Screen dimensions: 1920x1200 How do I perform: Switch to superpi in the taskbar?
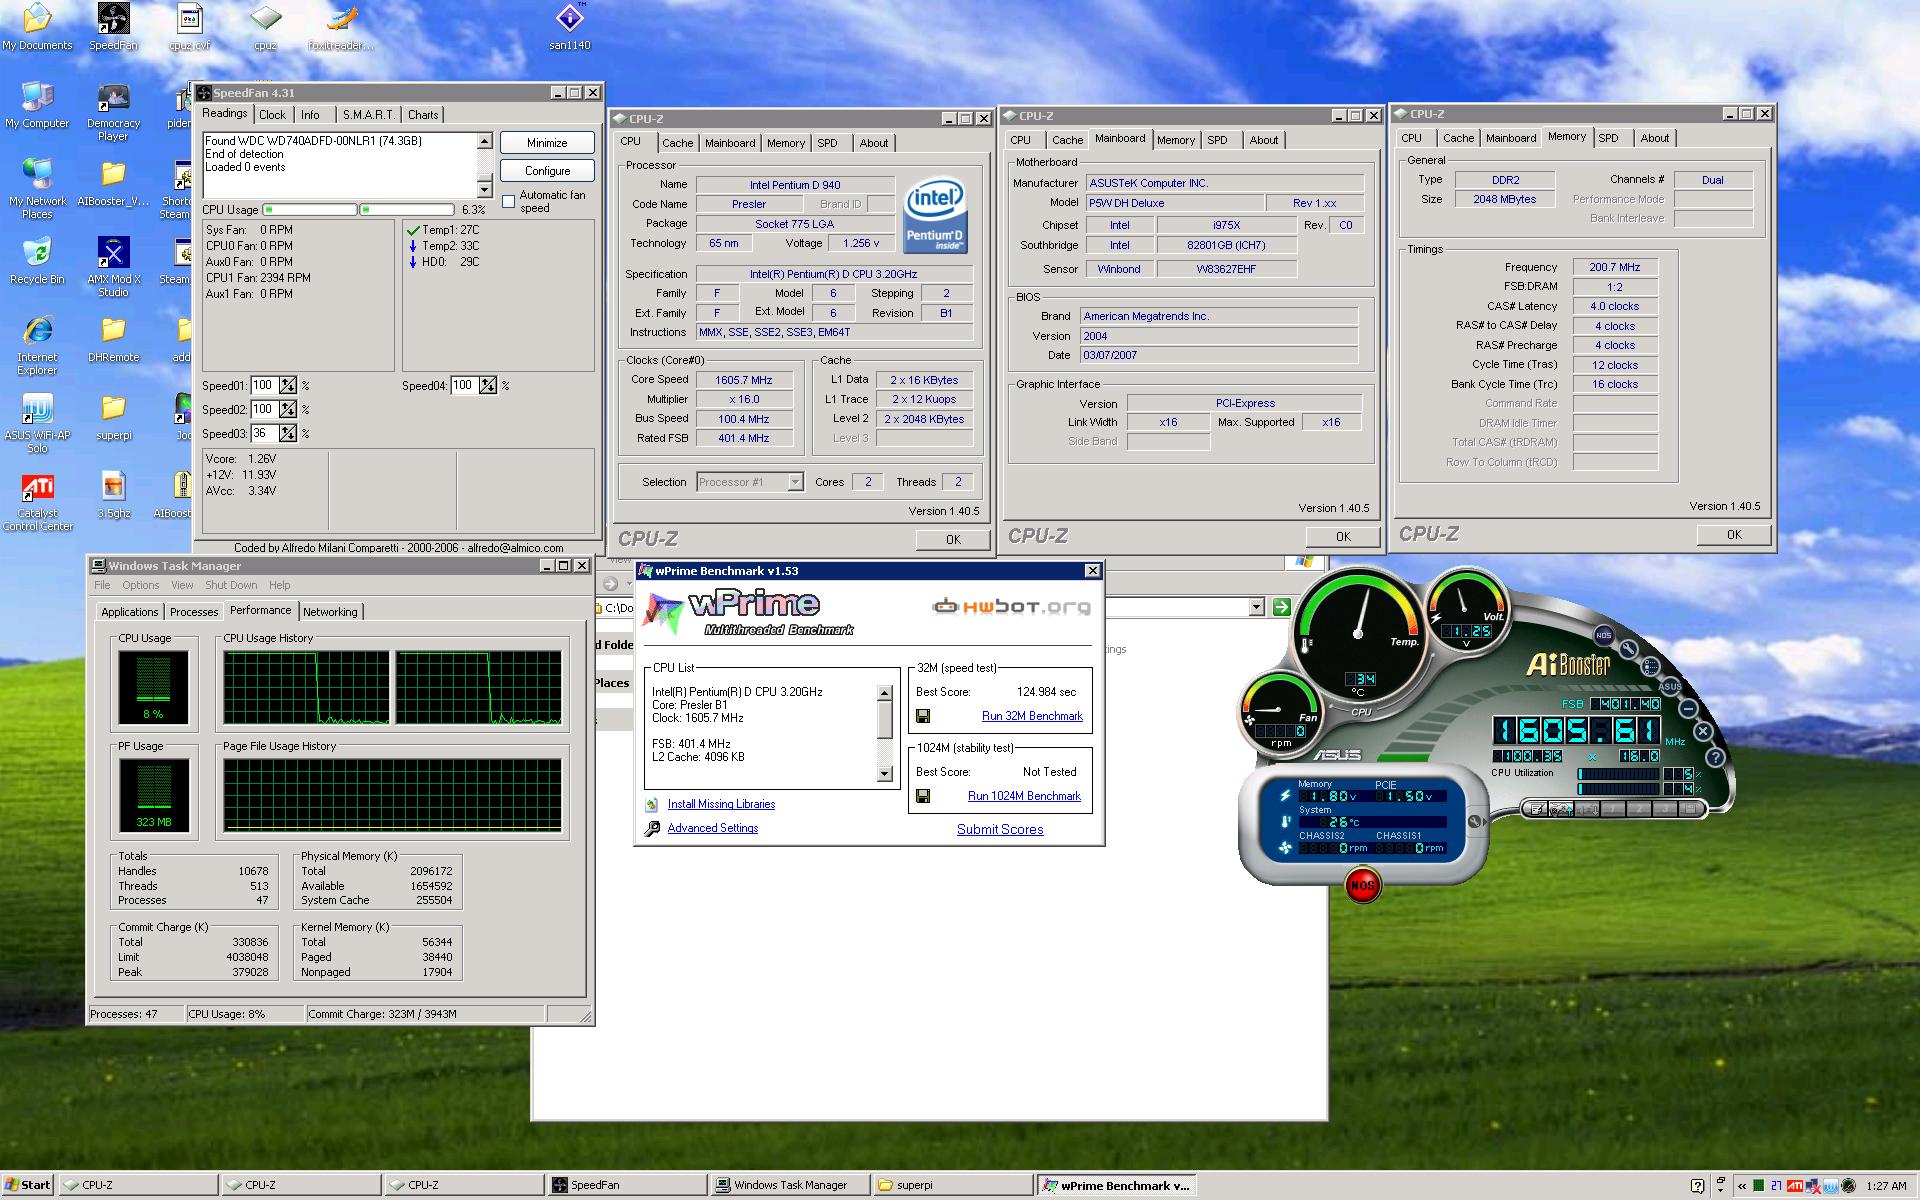[x=951, y=1185]
